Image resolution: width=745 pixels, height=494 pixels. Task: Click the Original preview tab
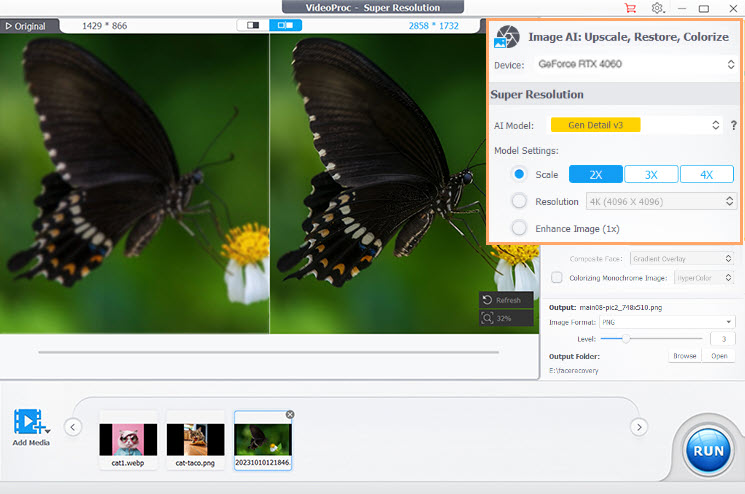tap(29, 26)
